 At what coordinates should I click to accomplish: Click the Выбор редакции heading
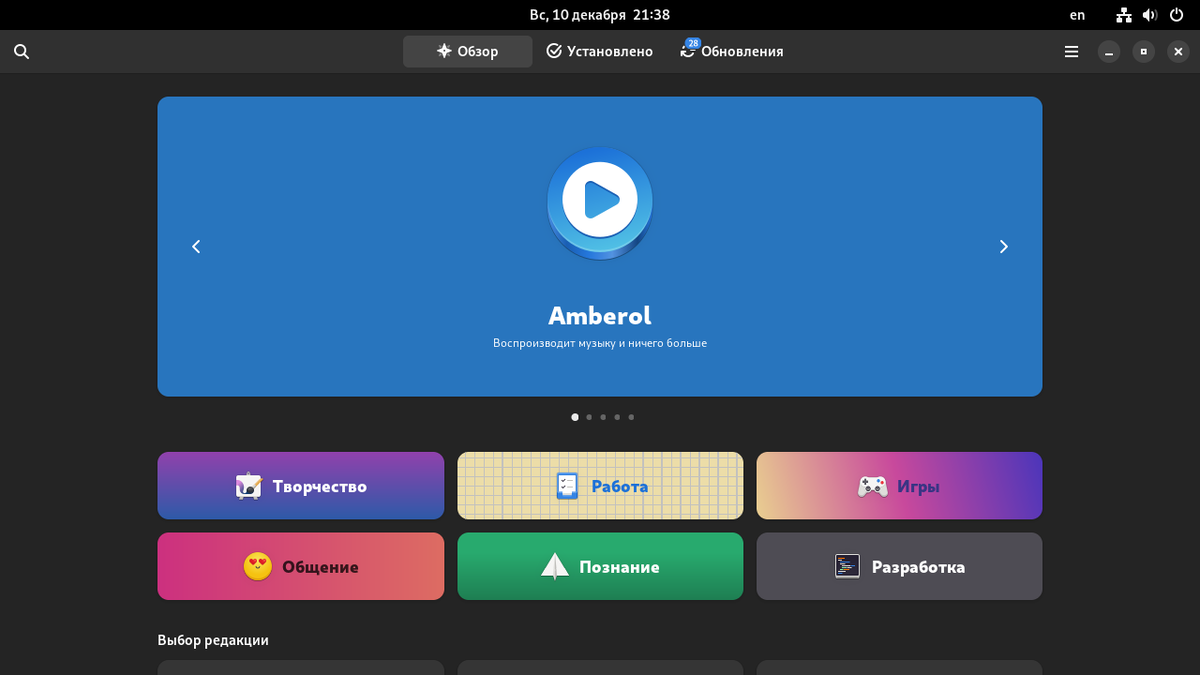tap(213, 640)
